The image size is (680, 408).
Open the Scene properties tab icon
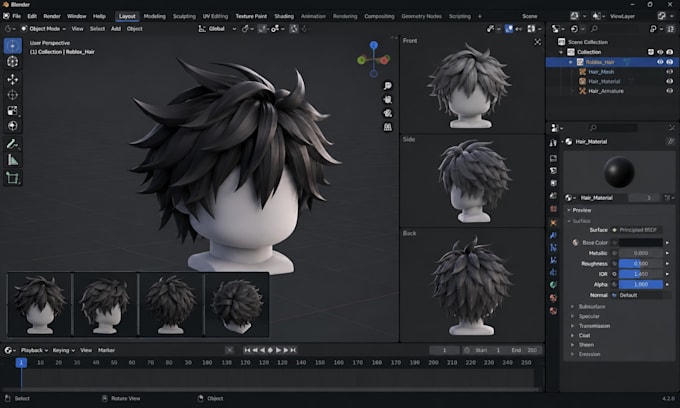553,196
